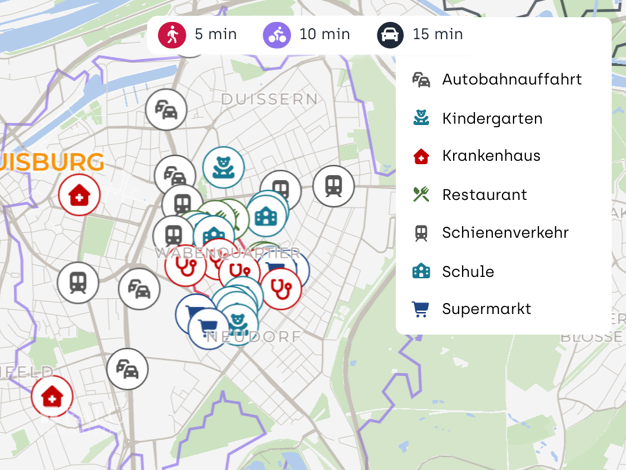Open the southernmost motorway access marker
This screenshot has height=470, width=626.
pos(127,369)
